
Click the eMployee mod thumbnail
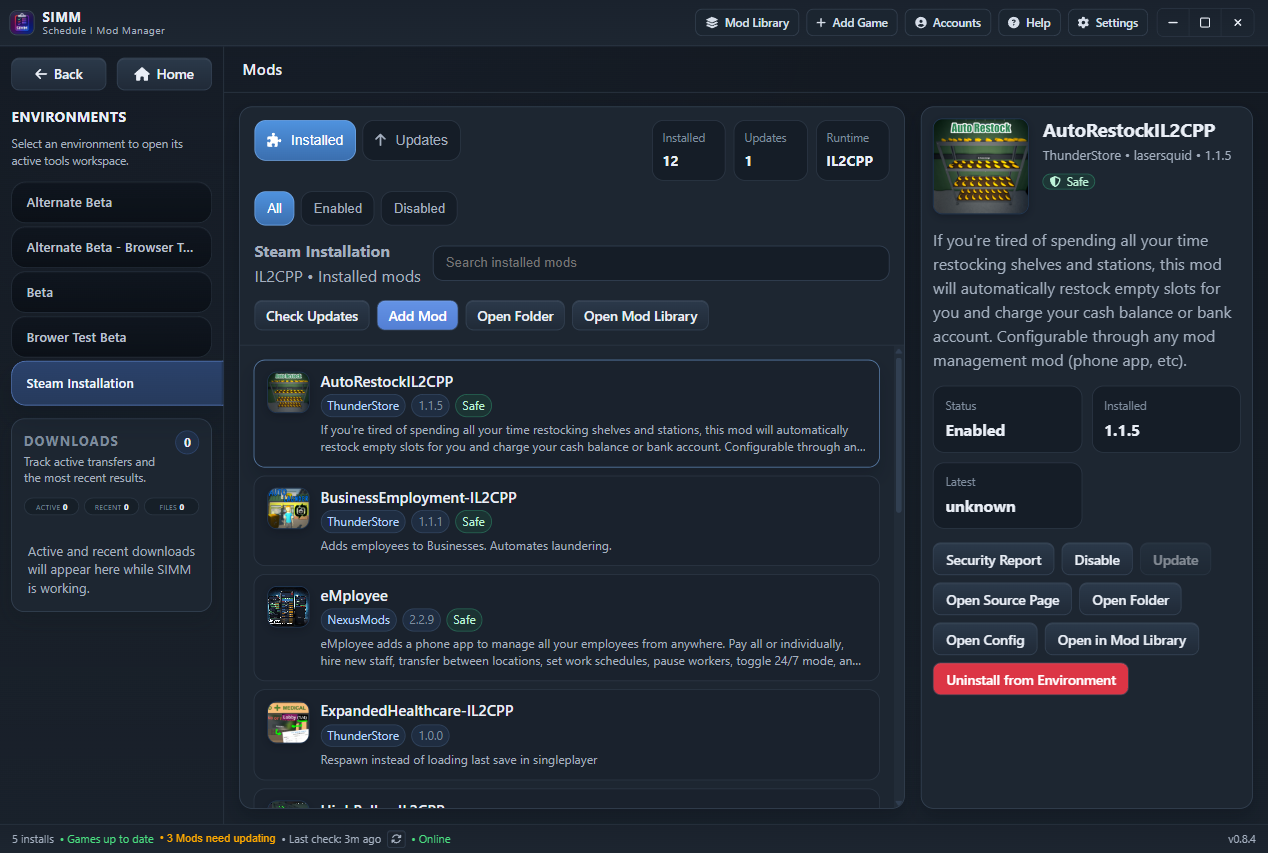coord(288,607)
